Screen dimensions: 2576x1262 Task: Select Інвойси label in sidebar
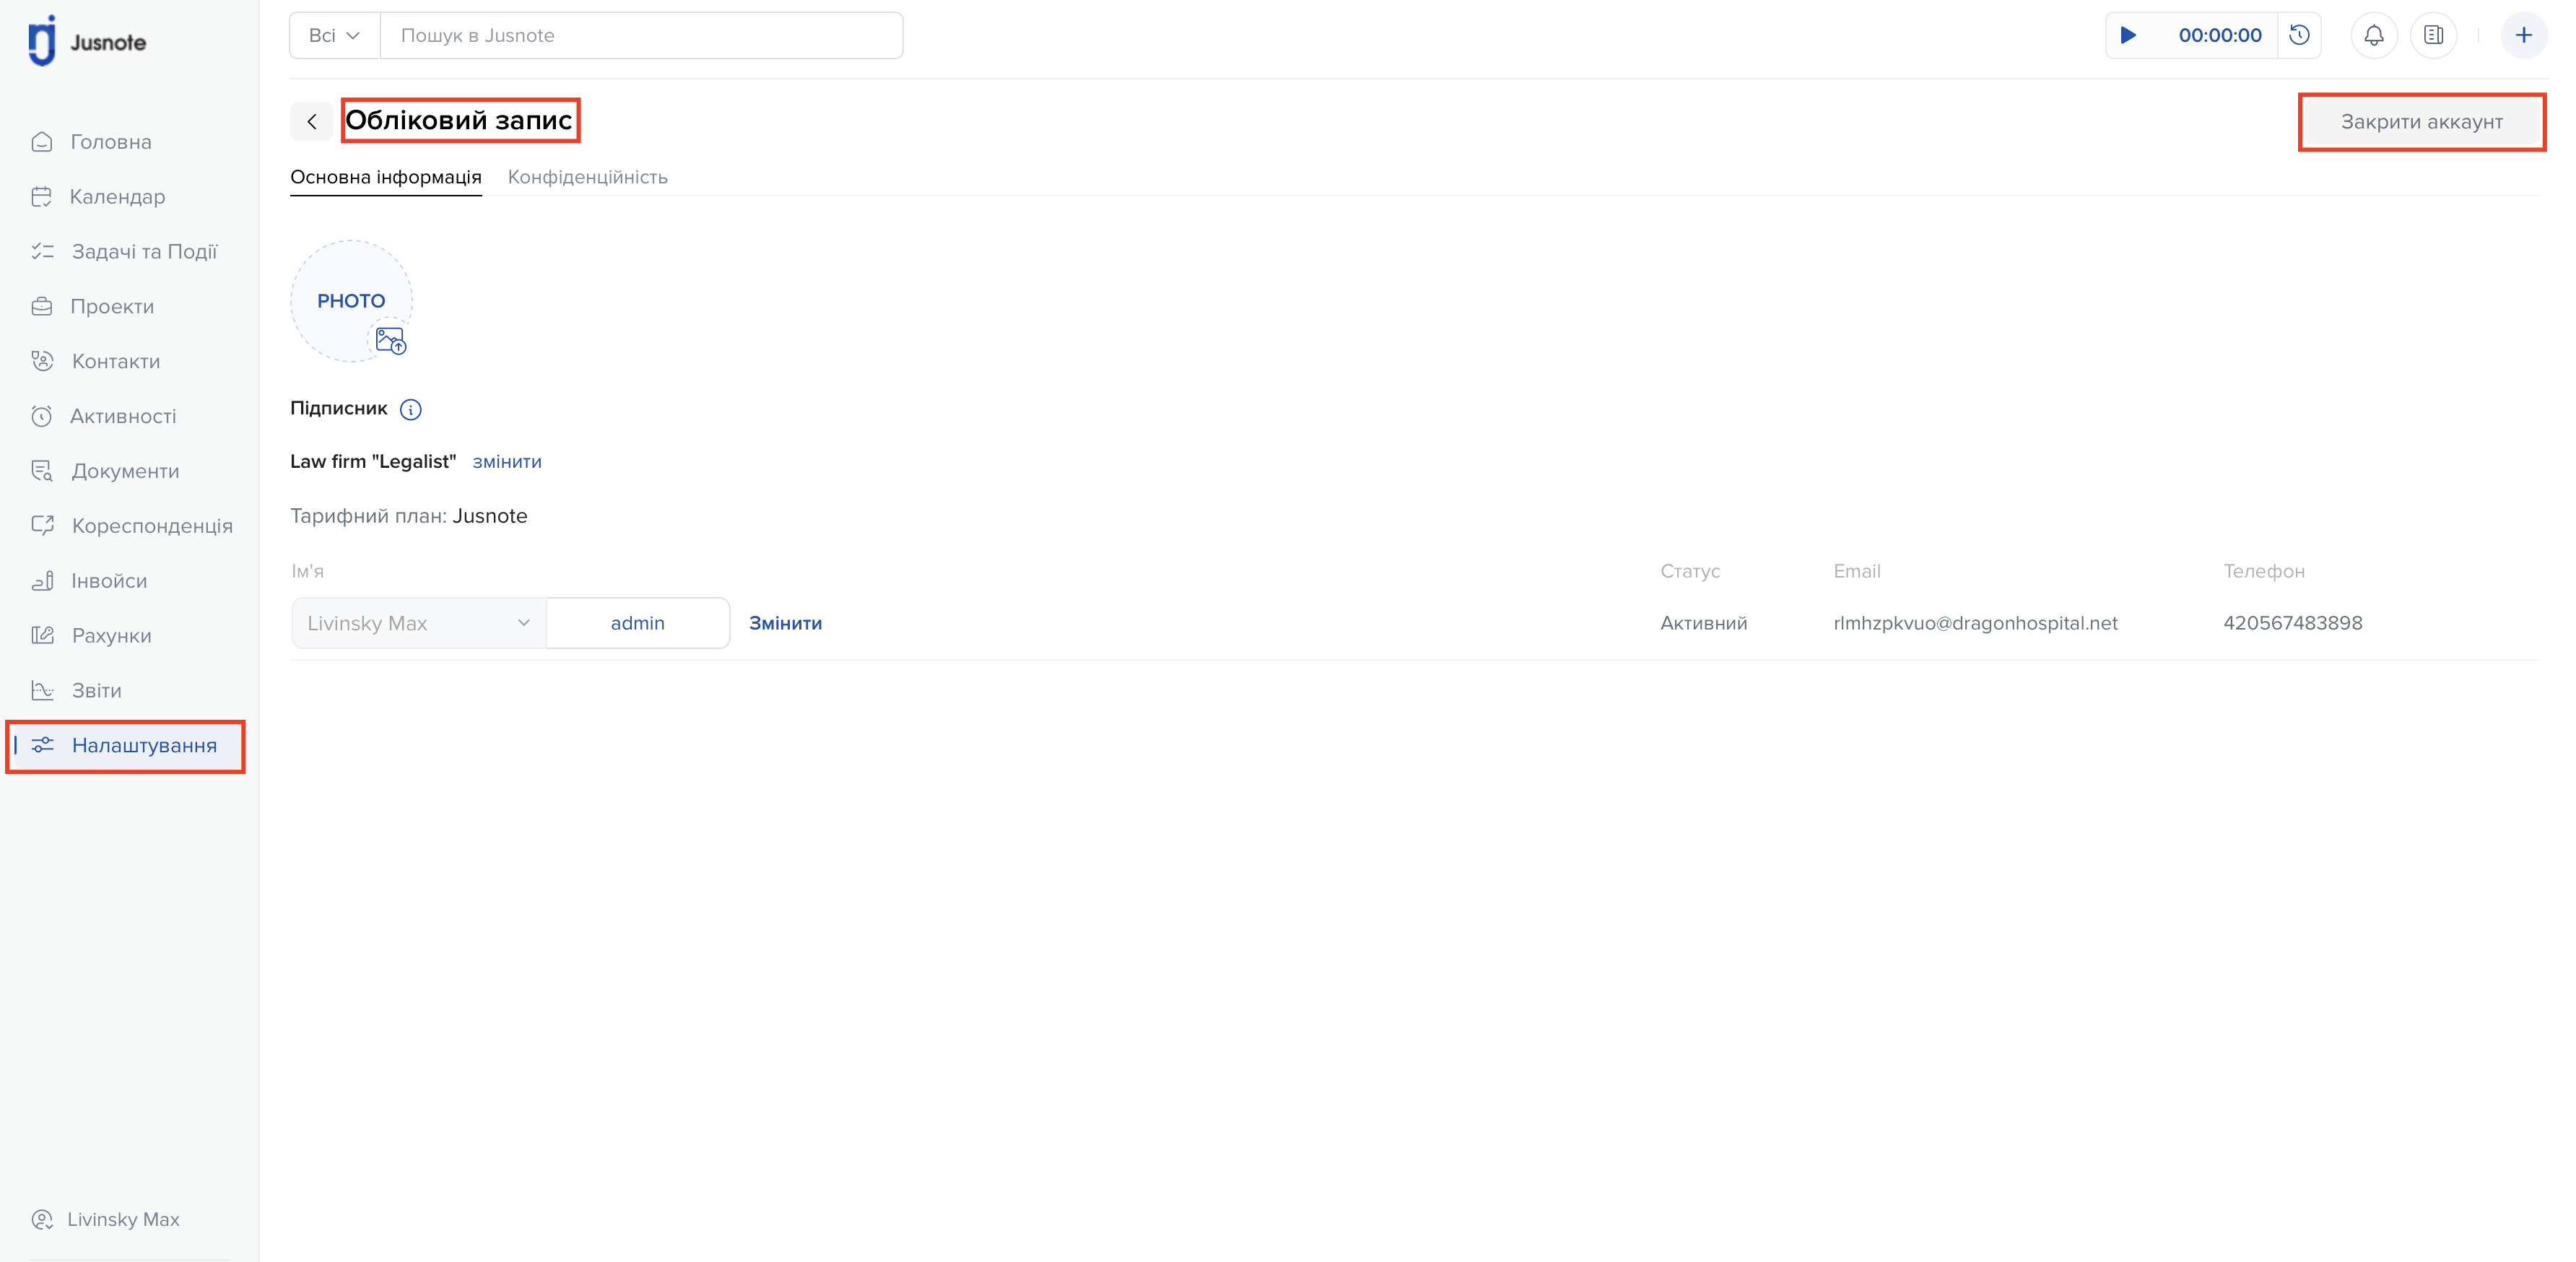pos(109,581)
